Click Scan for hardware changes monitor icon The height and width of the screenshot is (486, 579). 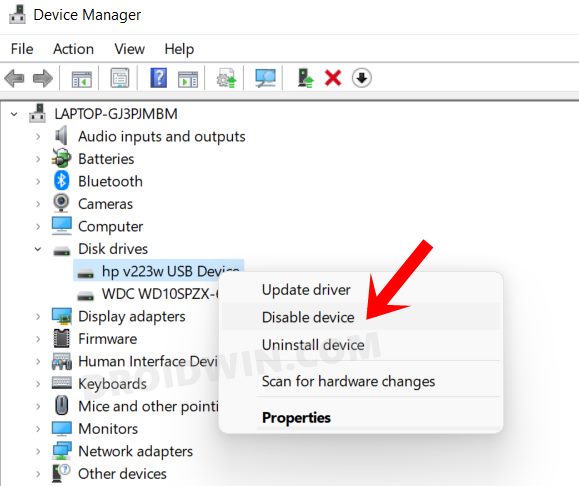click(x=265, y=78)
